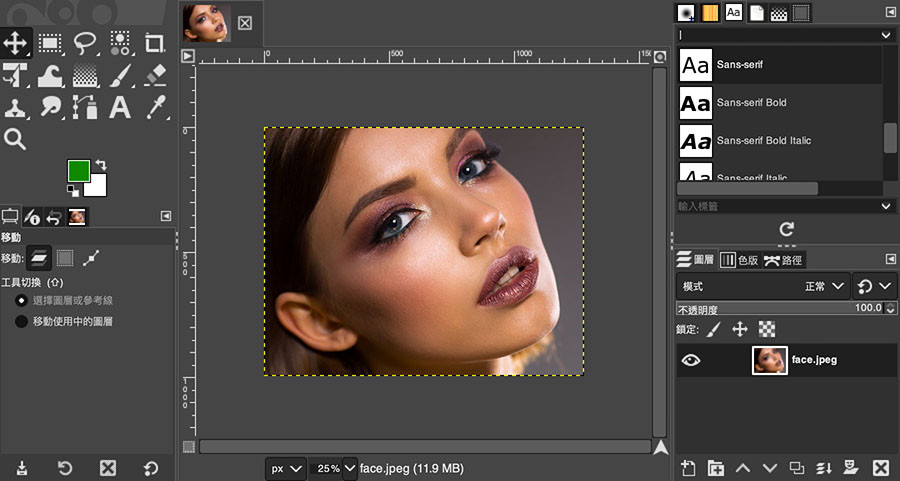Viewport: 900px width, 481px height.
Task: Save tool preset at tool options bottom
Action: (22, 468)
